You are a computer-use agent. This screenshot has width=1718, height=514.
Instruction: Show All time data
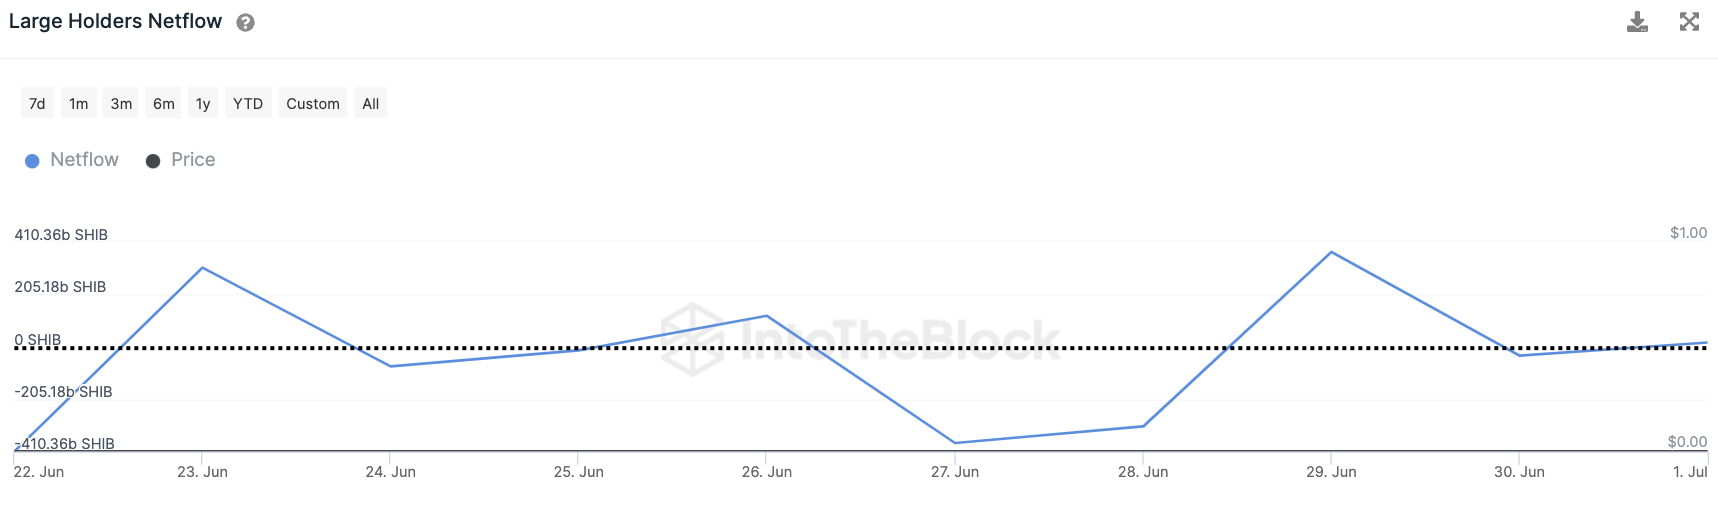tap(371, 104)
